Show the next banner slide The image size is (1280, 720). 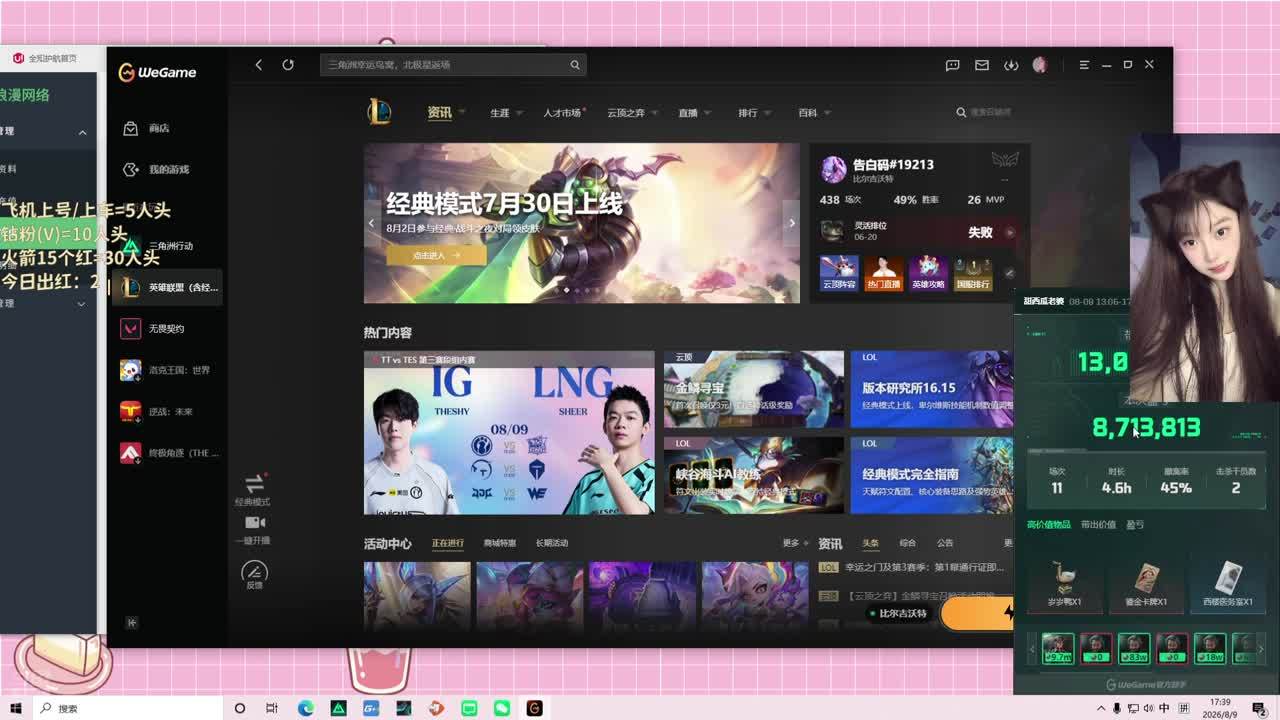[x=791, y=223]
